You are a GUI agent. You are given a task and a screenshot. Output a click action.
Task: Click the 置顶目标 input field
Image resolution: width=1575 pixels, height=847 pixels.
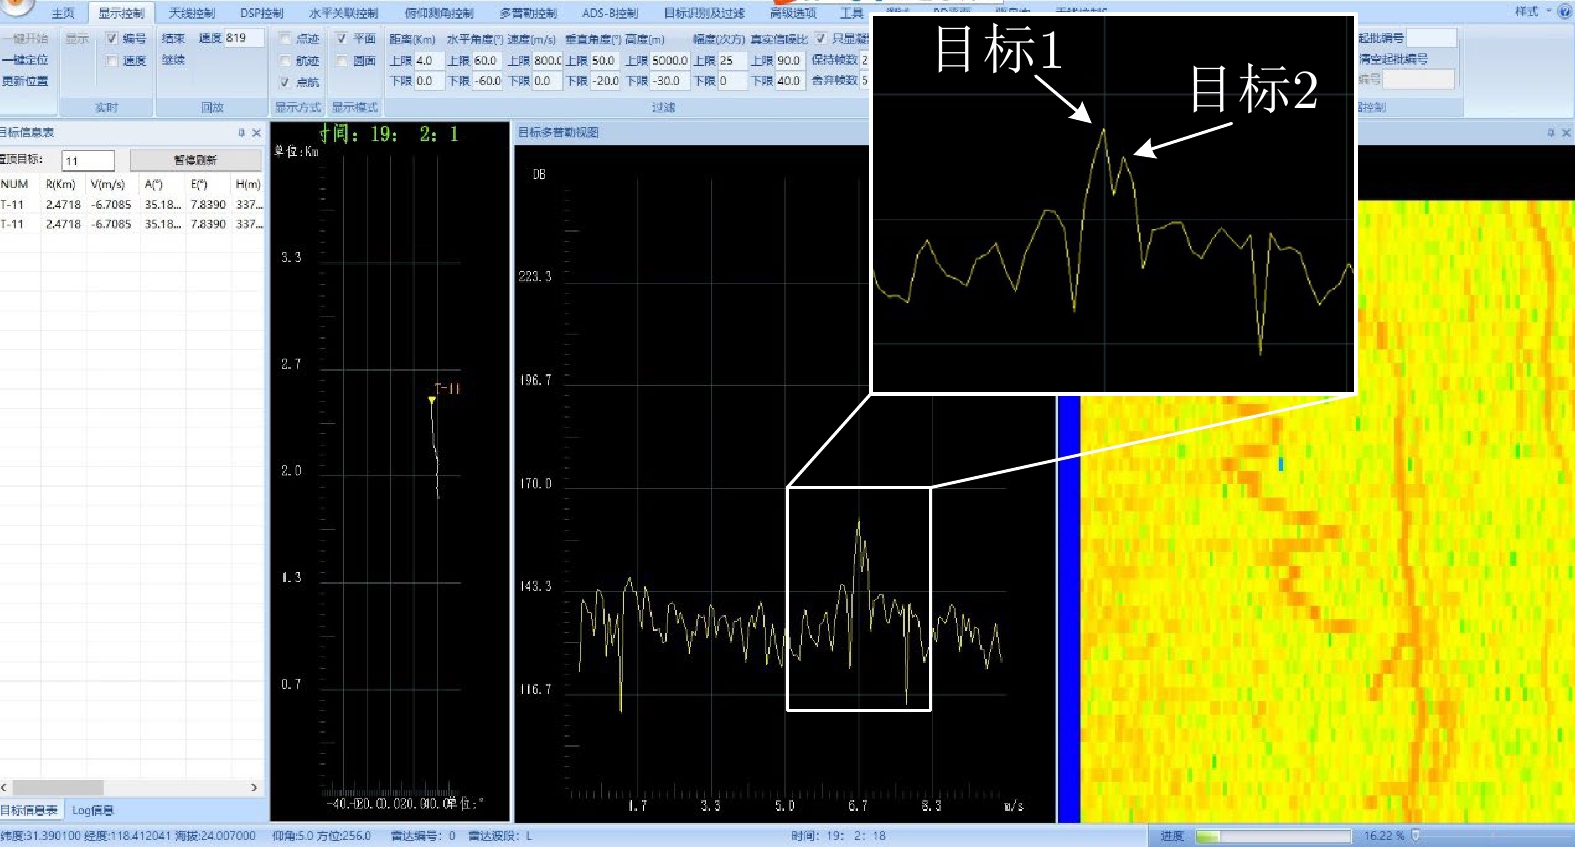click(88, 160)
